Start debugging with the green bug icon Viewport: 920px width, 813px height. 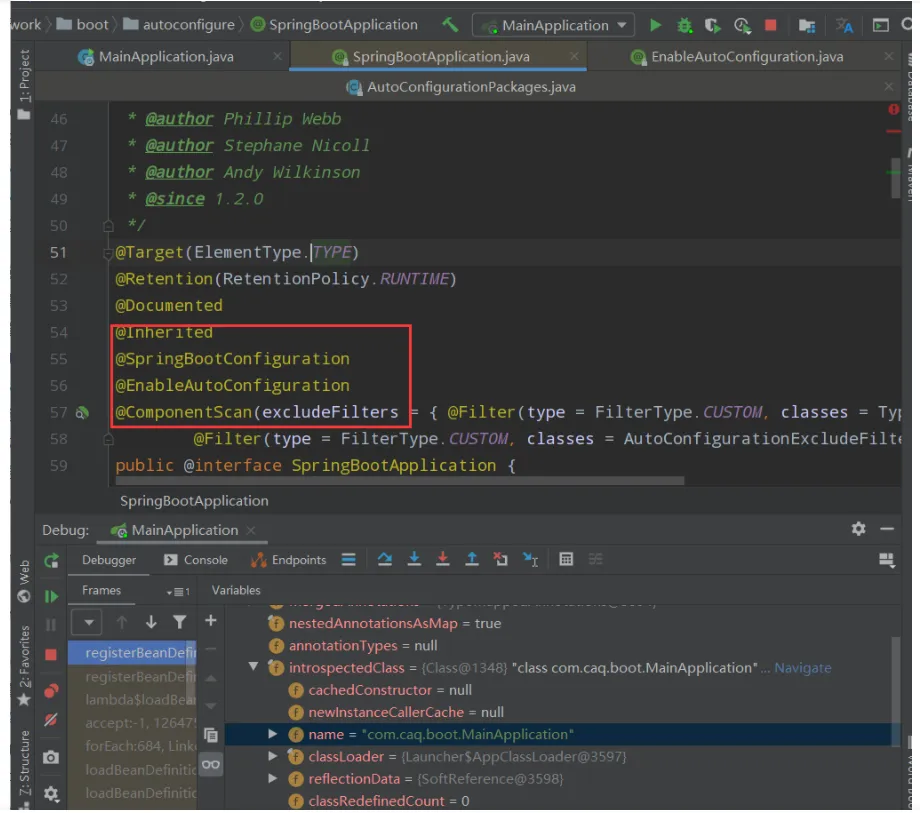(684, 25)
